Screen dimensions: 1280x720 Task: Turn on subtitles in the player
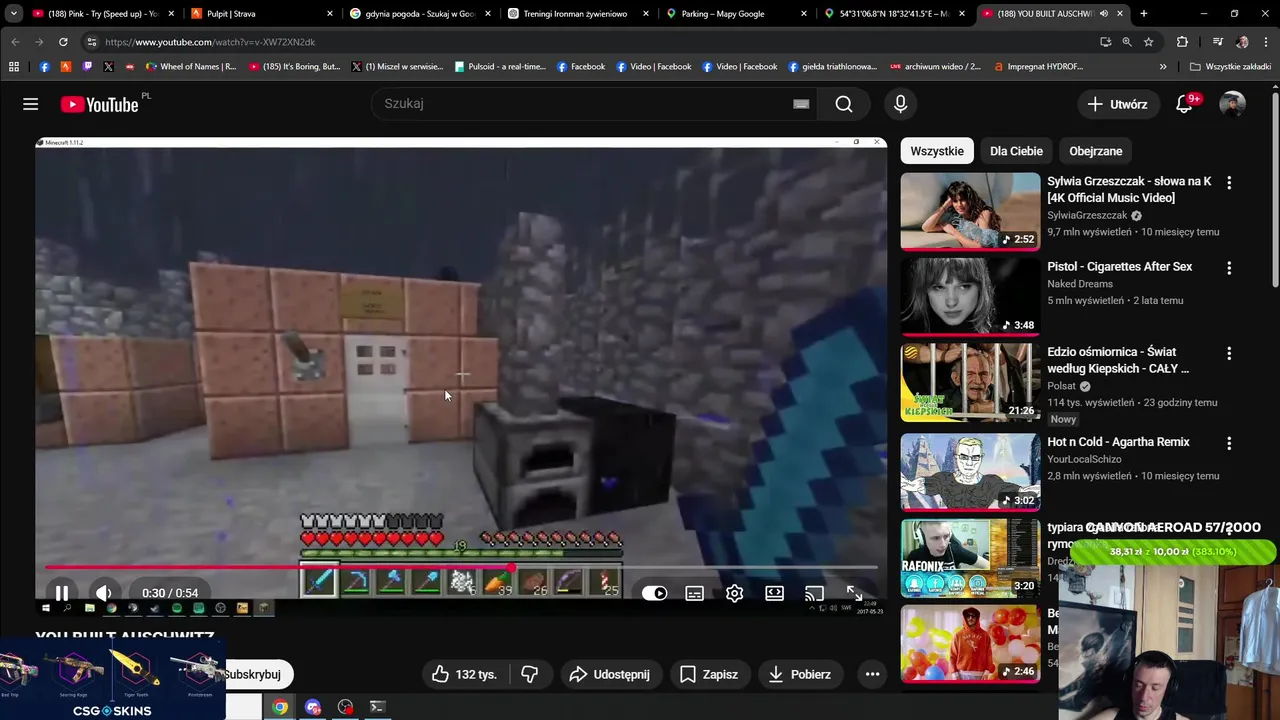(694, 593)
